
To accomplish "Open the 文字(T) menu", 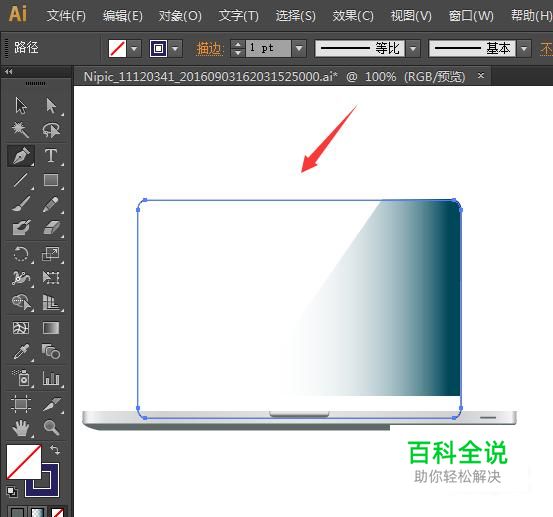I will (239, 16).
